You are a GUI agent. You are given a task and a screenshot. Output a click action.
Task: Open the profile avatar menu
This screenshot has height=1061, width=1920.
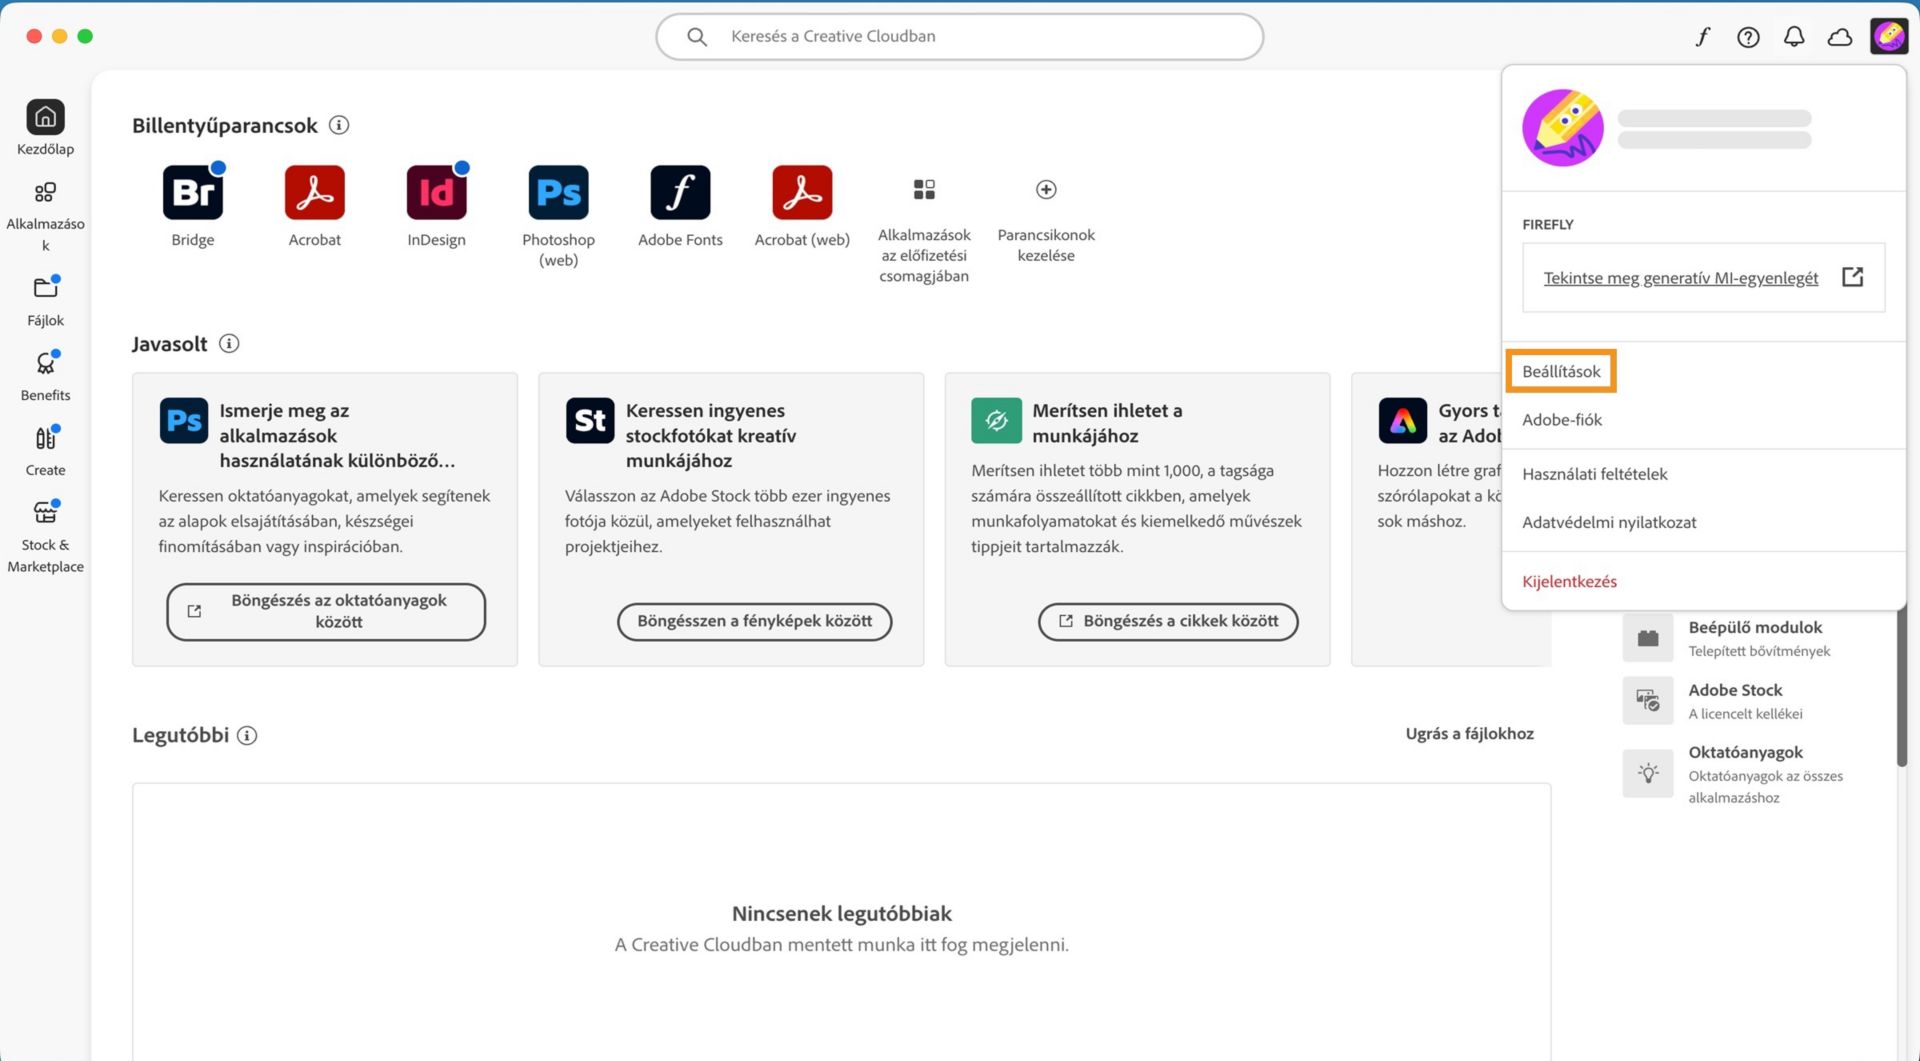coord(1888,36)
